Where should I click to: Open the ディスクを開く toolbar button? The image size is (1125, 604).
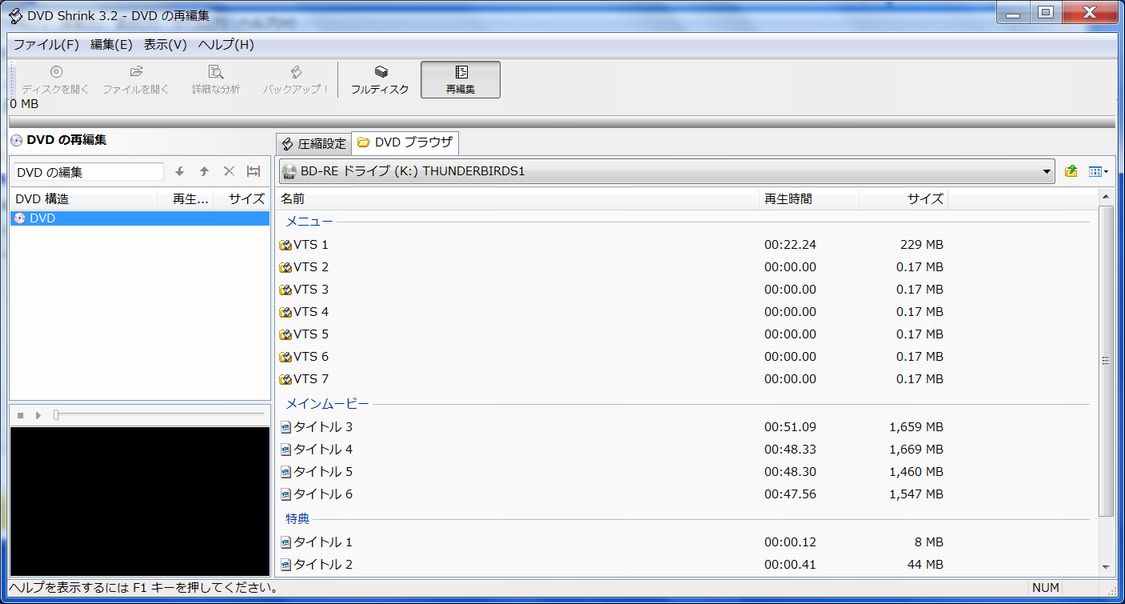click(x=55, y=80)
